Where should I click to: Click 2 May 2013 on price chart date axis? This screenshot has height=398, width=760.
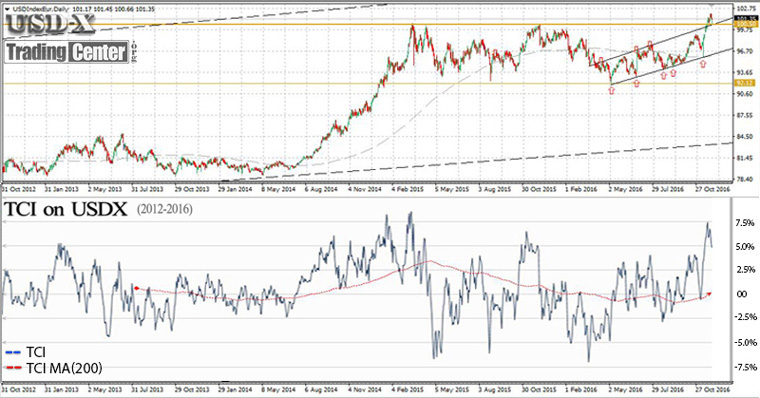tap(105, 189)
